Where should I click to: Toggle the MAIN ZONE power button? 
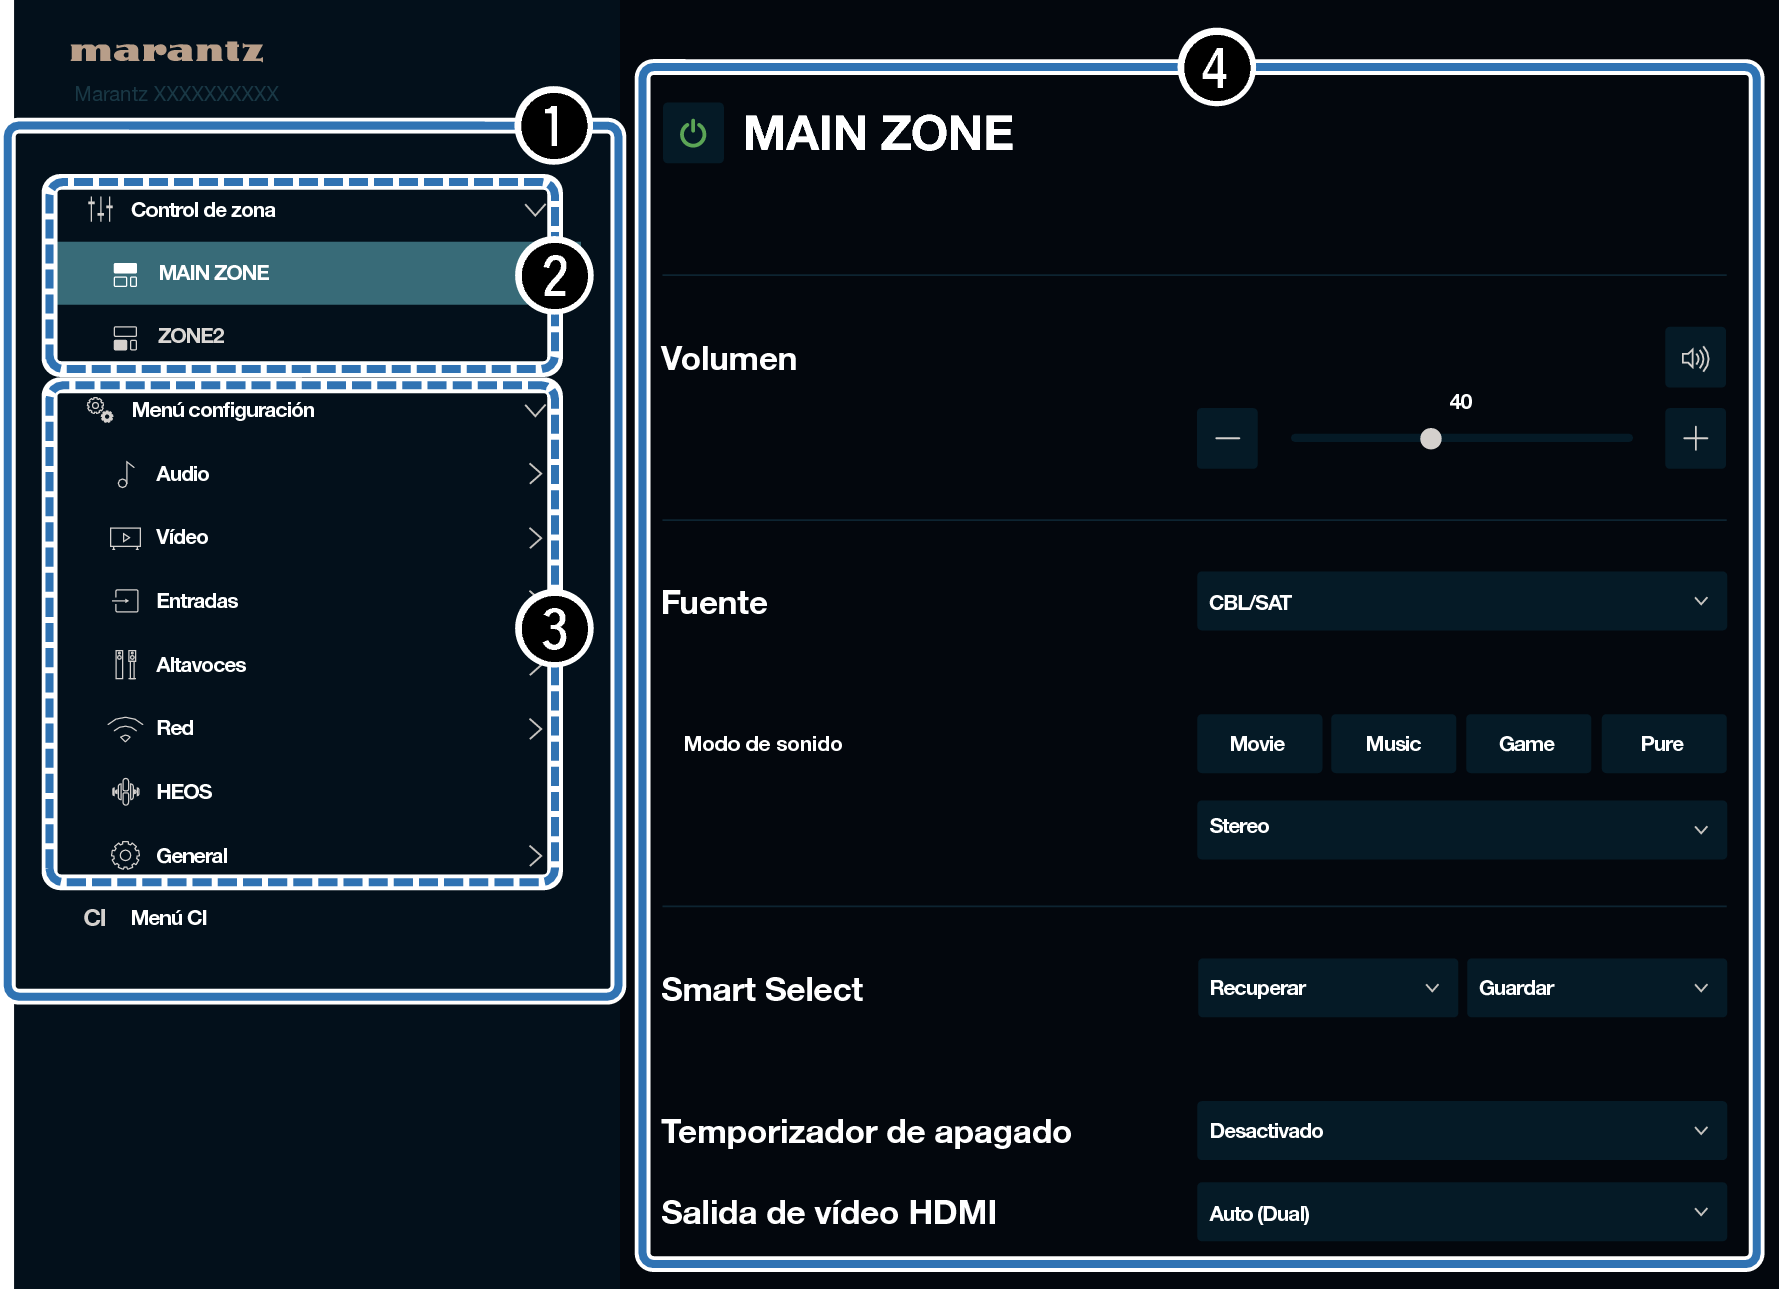click(x=692, y=133)
